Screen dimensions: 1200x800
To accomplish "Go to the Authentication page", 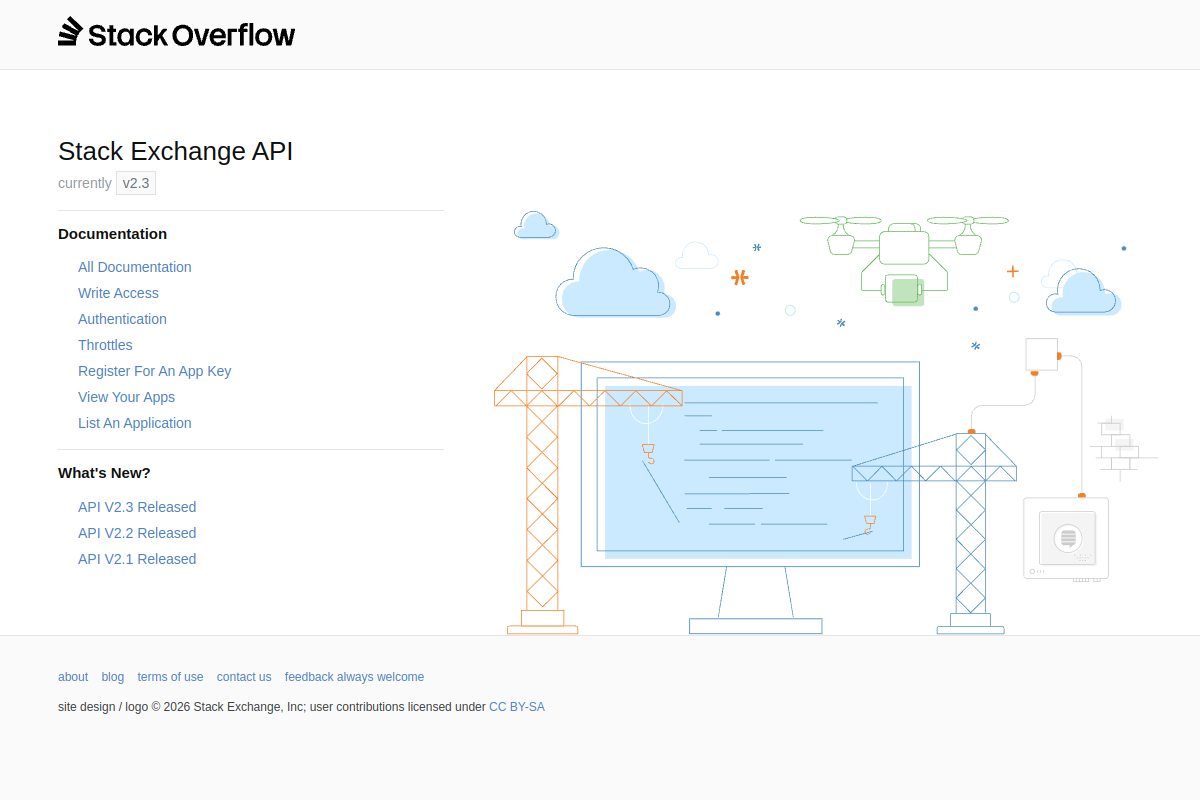I will (122, 319).
